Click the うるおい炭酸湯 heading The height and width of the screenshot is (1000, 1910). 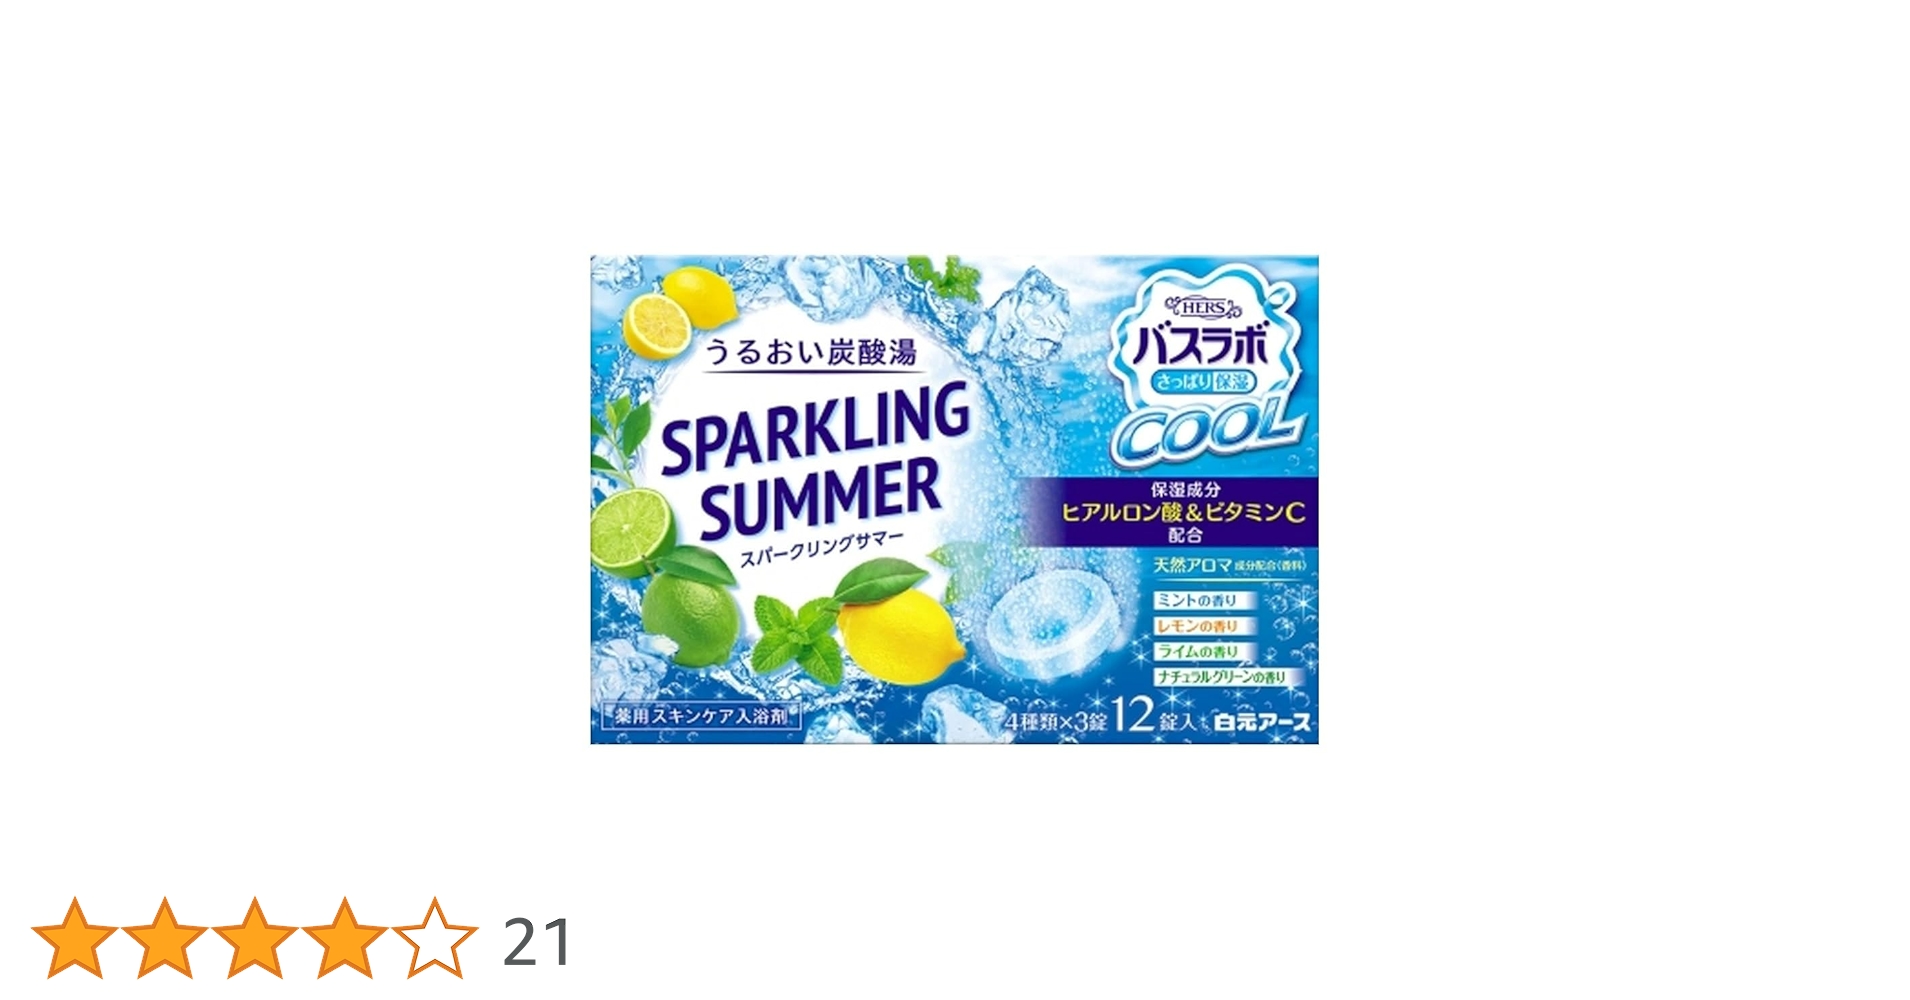810,352
